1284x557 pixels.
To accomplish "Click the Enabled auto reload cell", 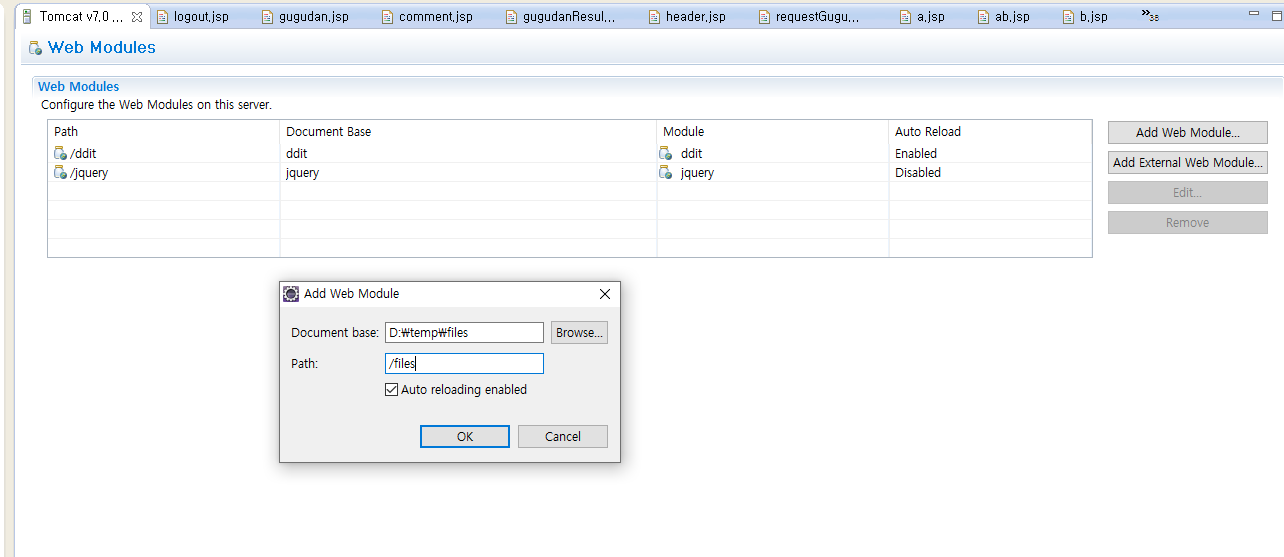I will (x=990, y=153).
